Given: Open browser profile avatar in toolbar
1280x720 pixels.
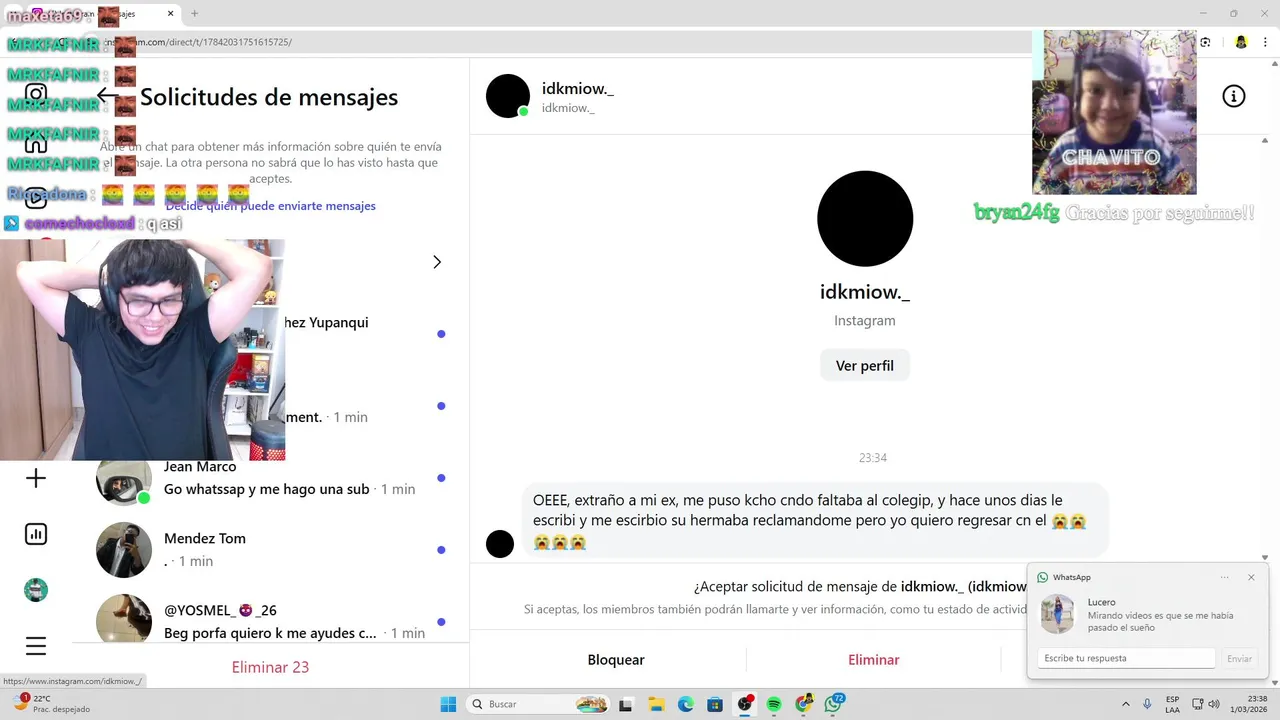Looking at the screenshot, I should point(1241,42).
